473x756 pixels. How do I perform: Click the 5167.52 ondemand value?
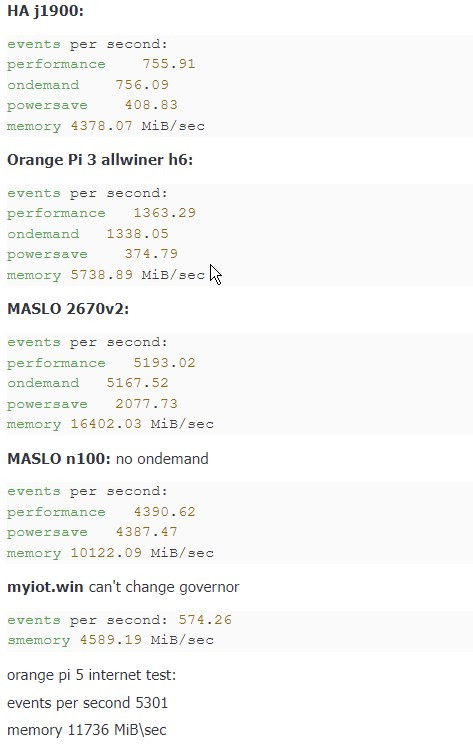[x=137, y=383]
